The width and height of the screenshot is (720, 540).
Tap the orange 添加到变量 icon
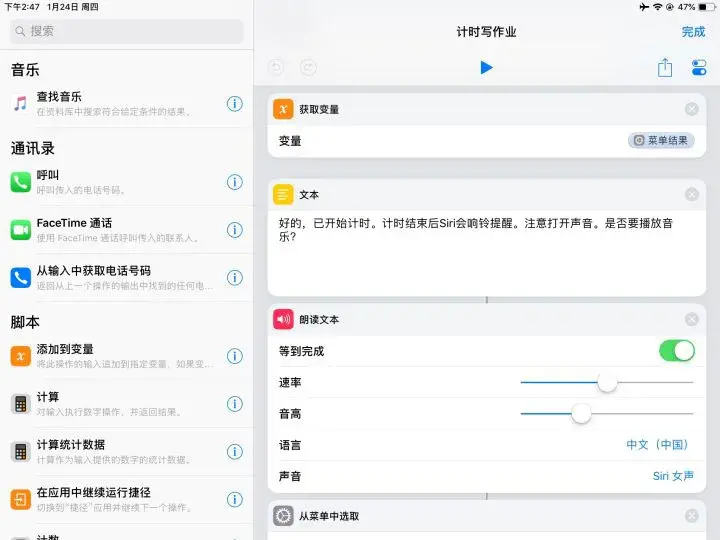pyautogui.click(x=20, y=356)
